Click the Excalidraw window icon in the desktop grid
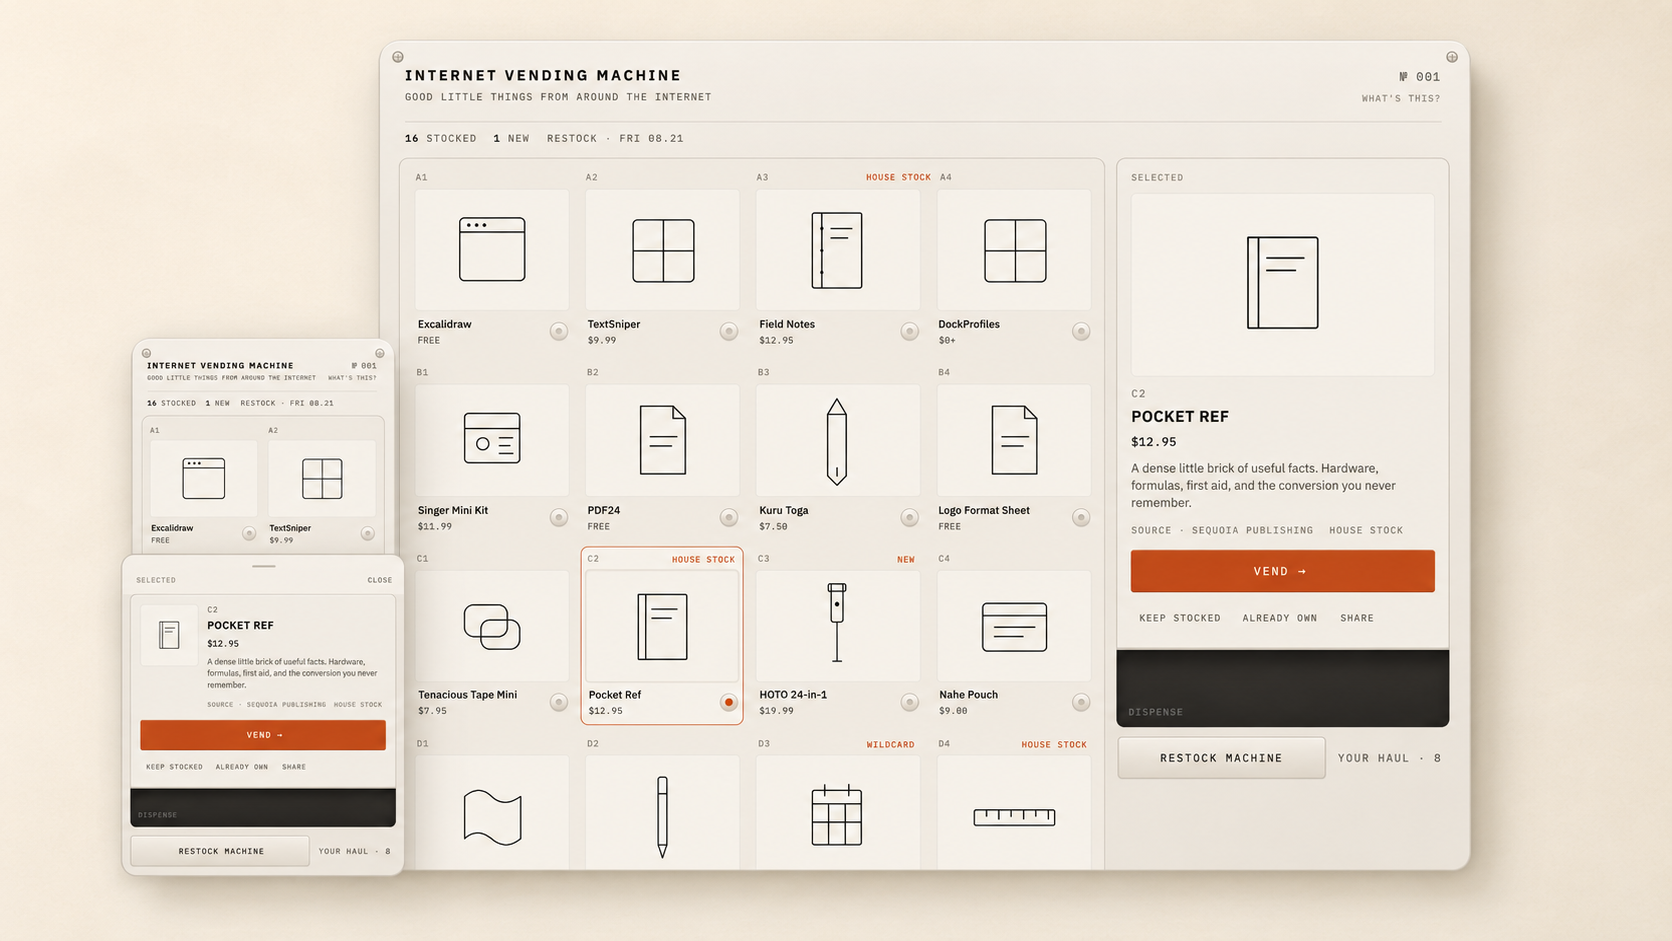This screenshot has height=941, width=1672. (492, 249)
